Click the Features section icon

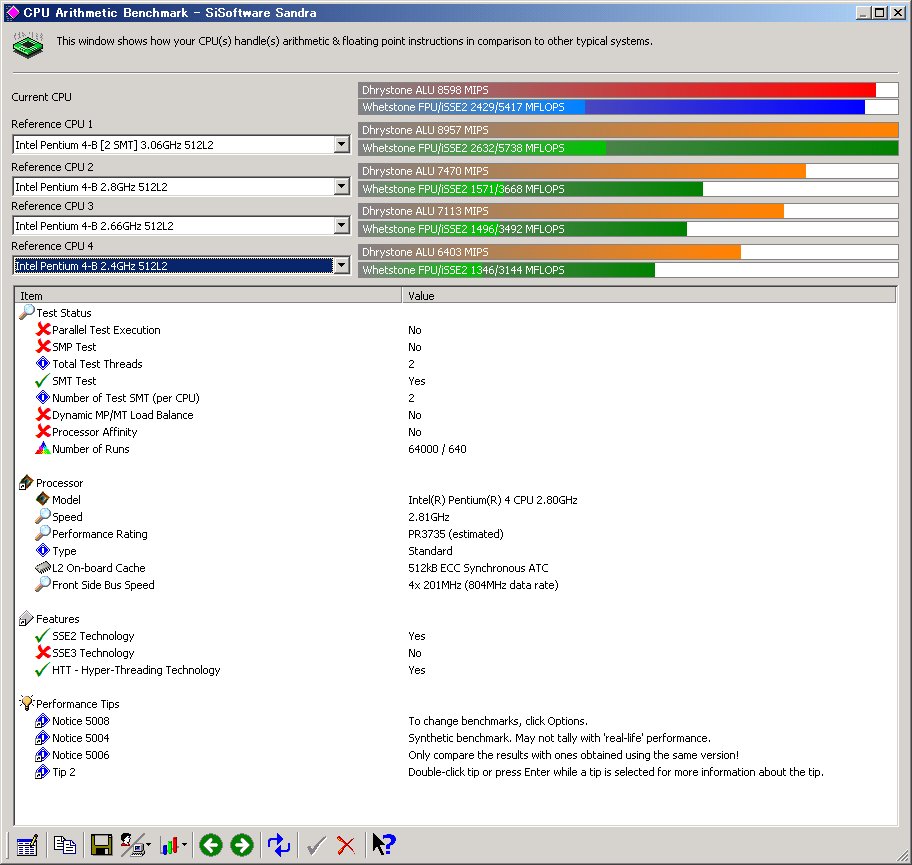pos(26,618)
